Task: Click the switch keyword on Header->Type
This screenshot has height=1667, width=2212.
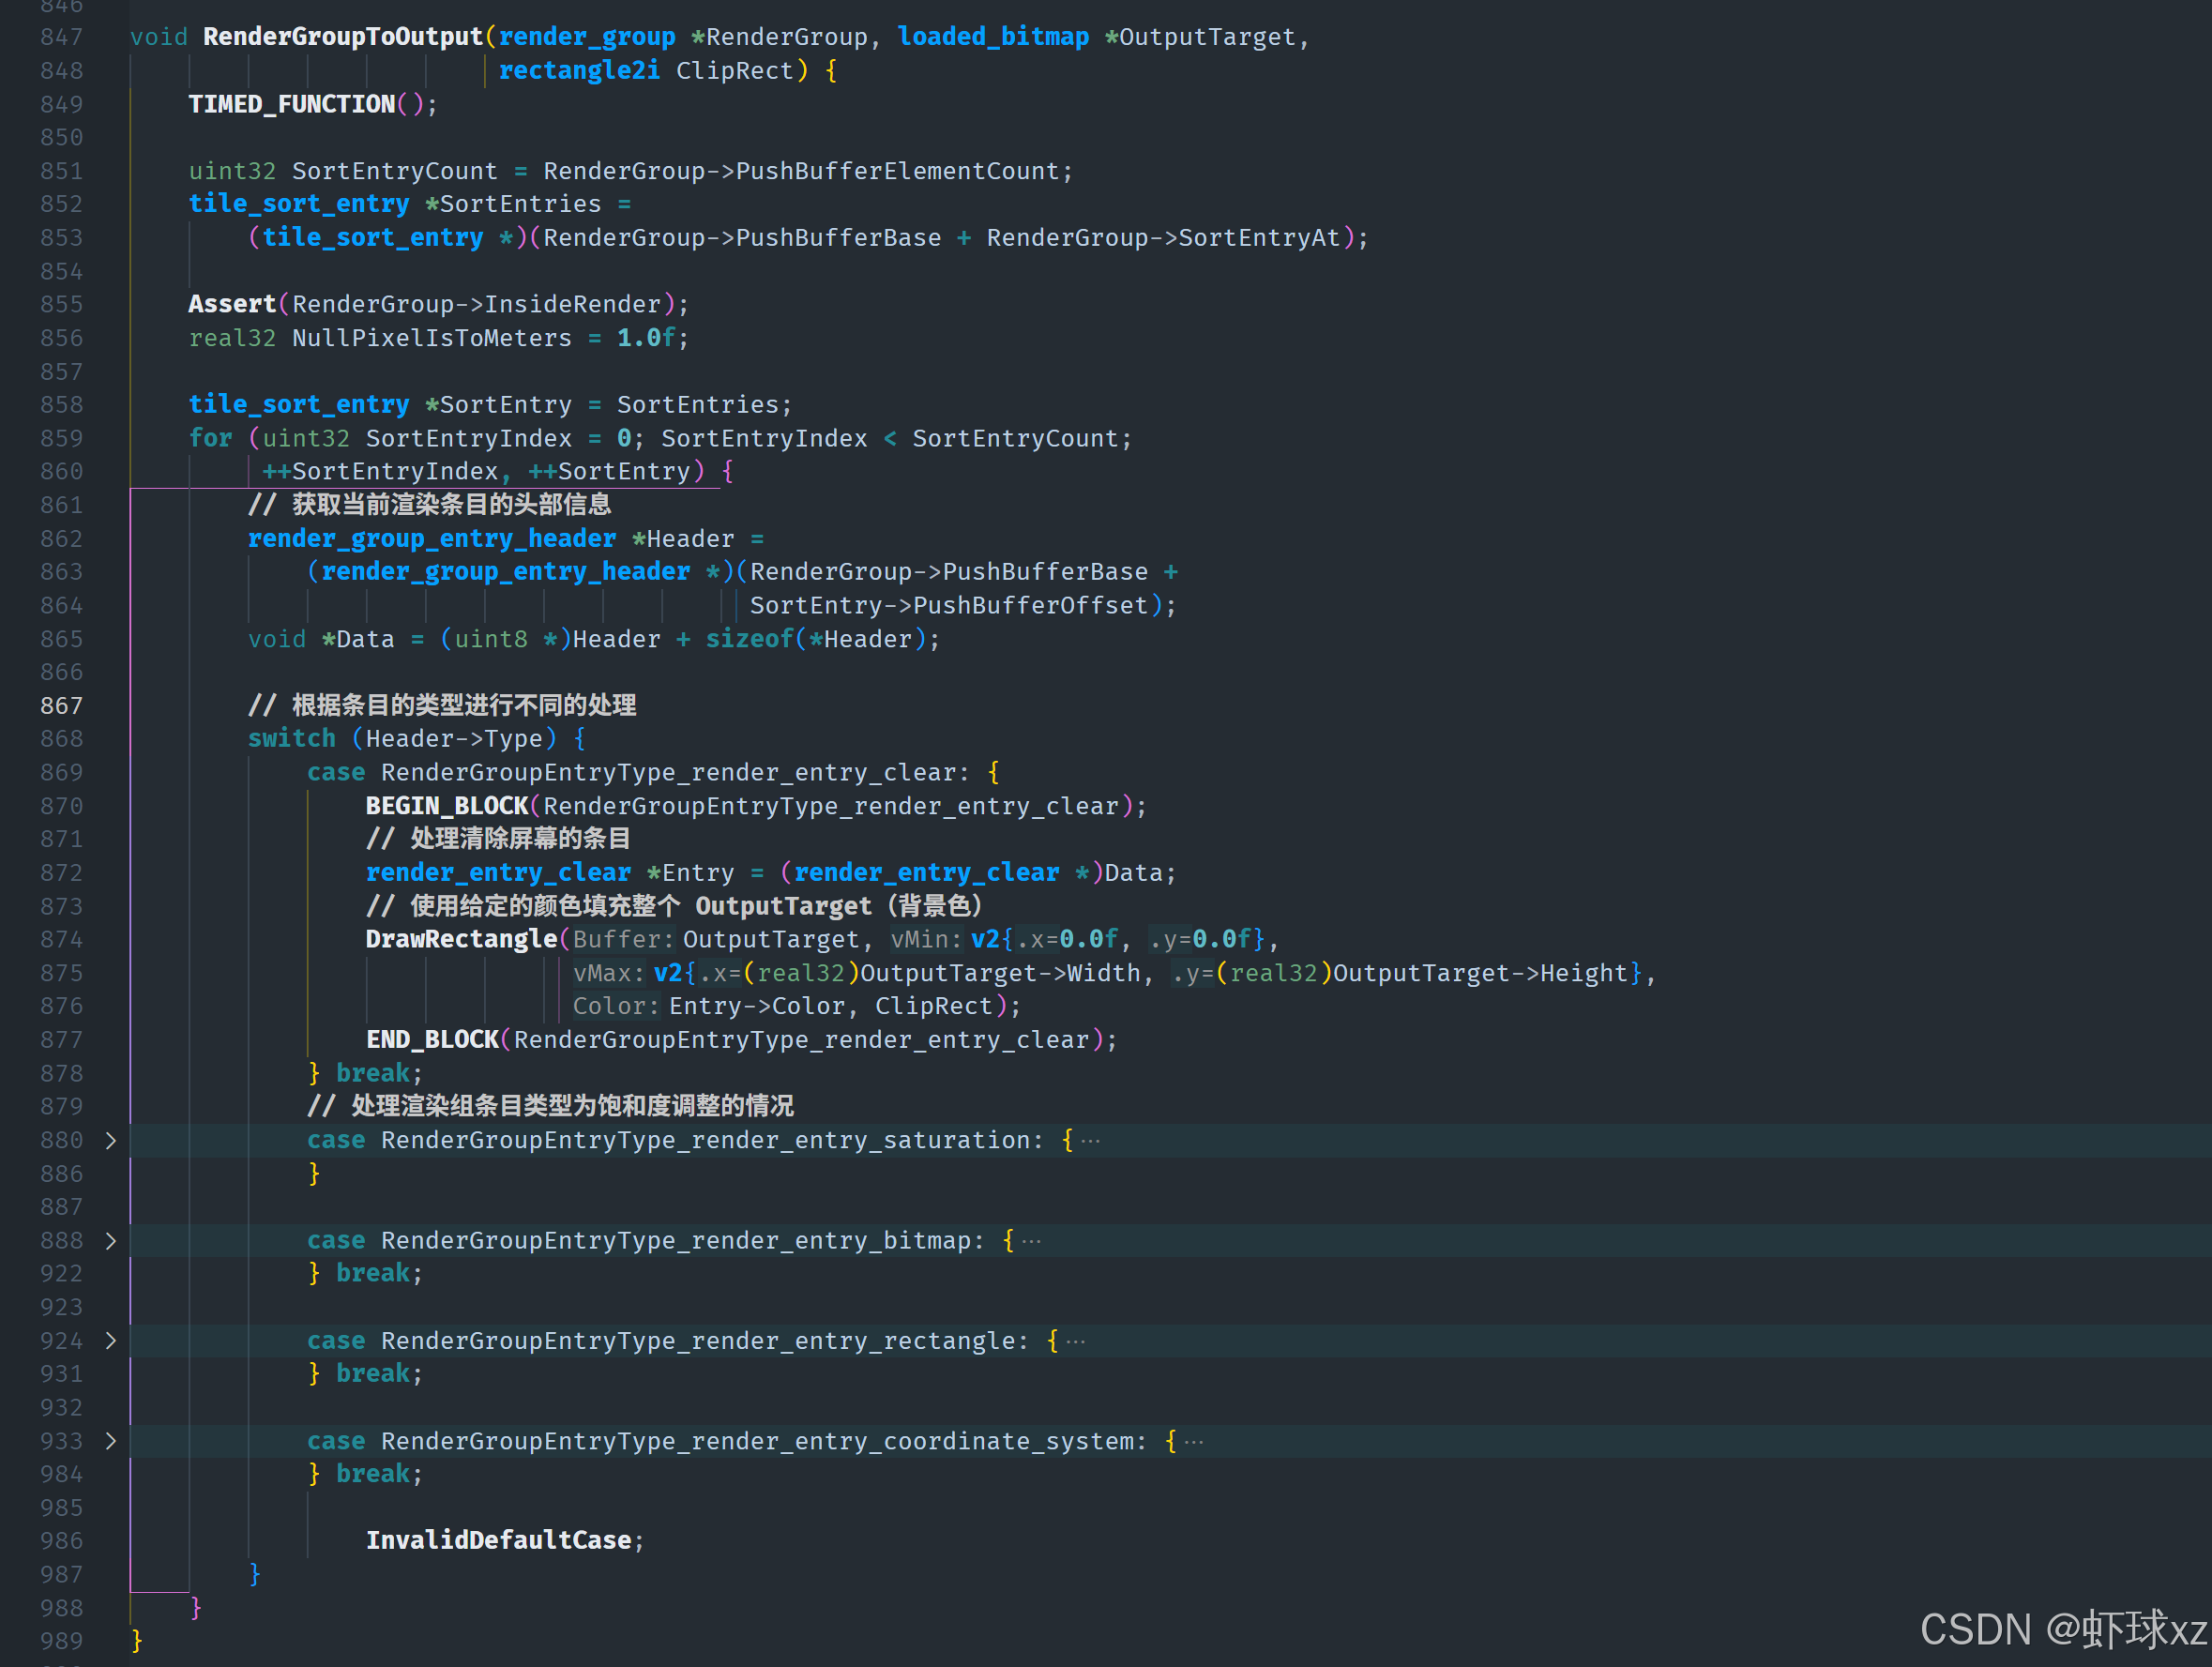Action: (x=291, y=739)
